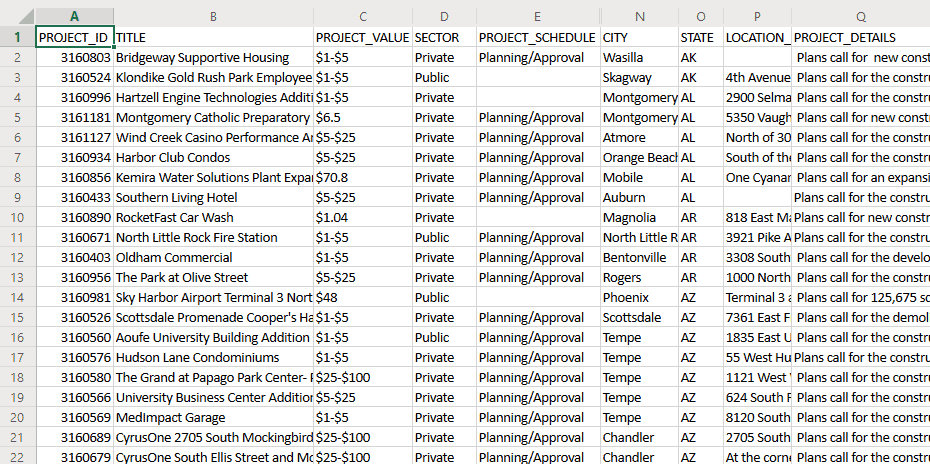The image size is (930, 464).
Task: Select column A header
Action: [x=75, y=17]
